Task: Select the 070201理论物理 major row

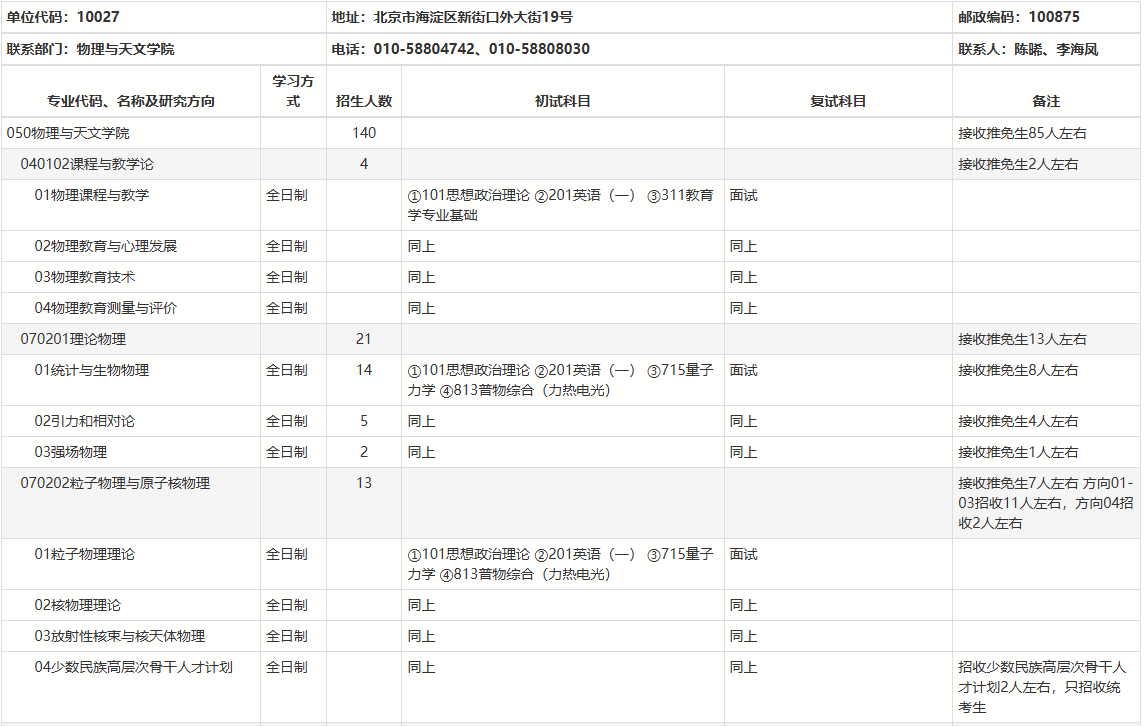Action: 73,339
